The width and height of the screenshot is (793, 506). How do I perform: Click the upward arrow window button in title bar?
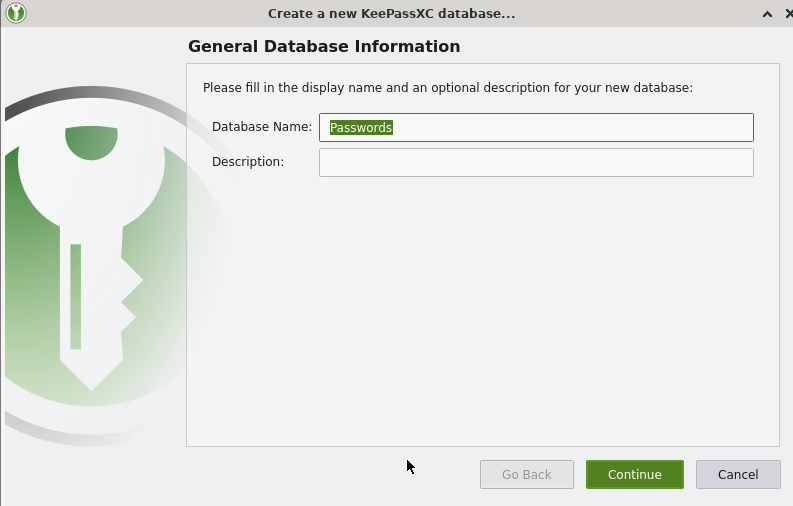767,14
